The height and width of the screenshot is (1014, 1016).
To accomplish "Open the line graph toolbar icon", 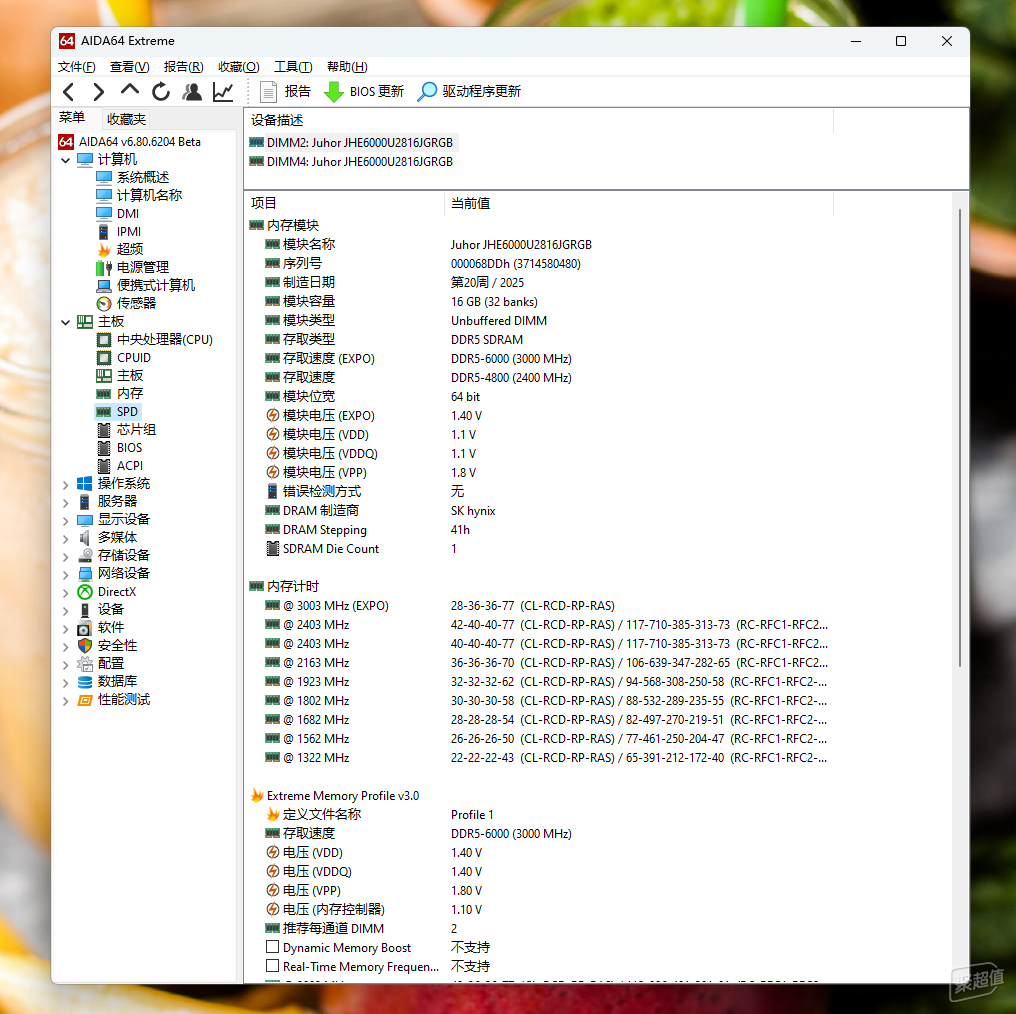I will point(223,92).
